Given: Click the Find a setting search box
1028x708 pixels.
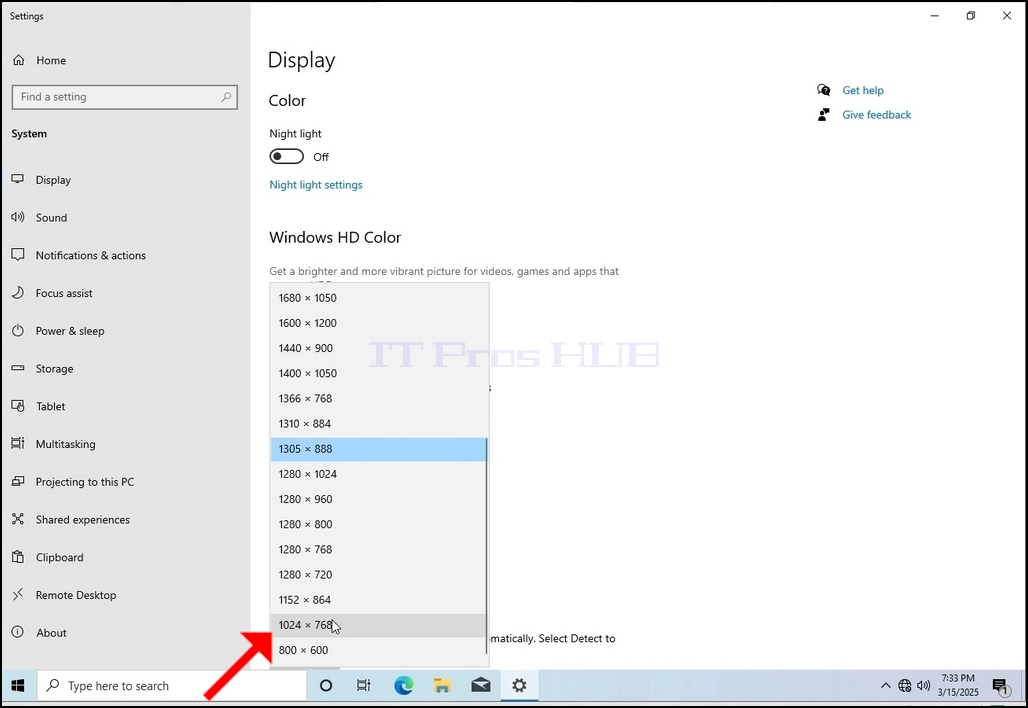Looking at the screenshot, I should 125,97.
